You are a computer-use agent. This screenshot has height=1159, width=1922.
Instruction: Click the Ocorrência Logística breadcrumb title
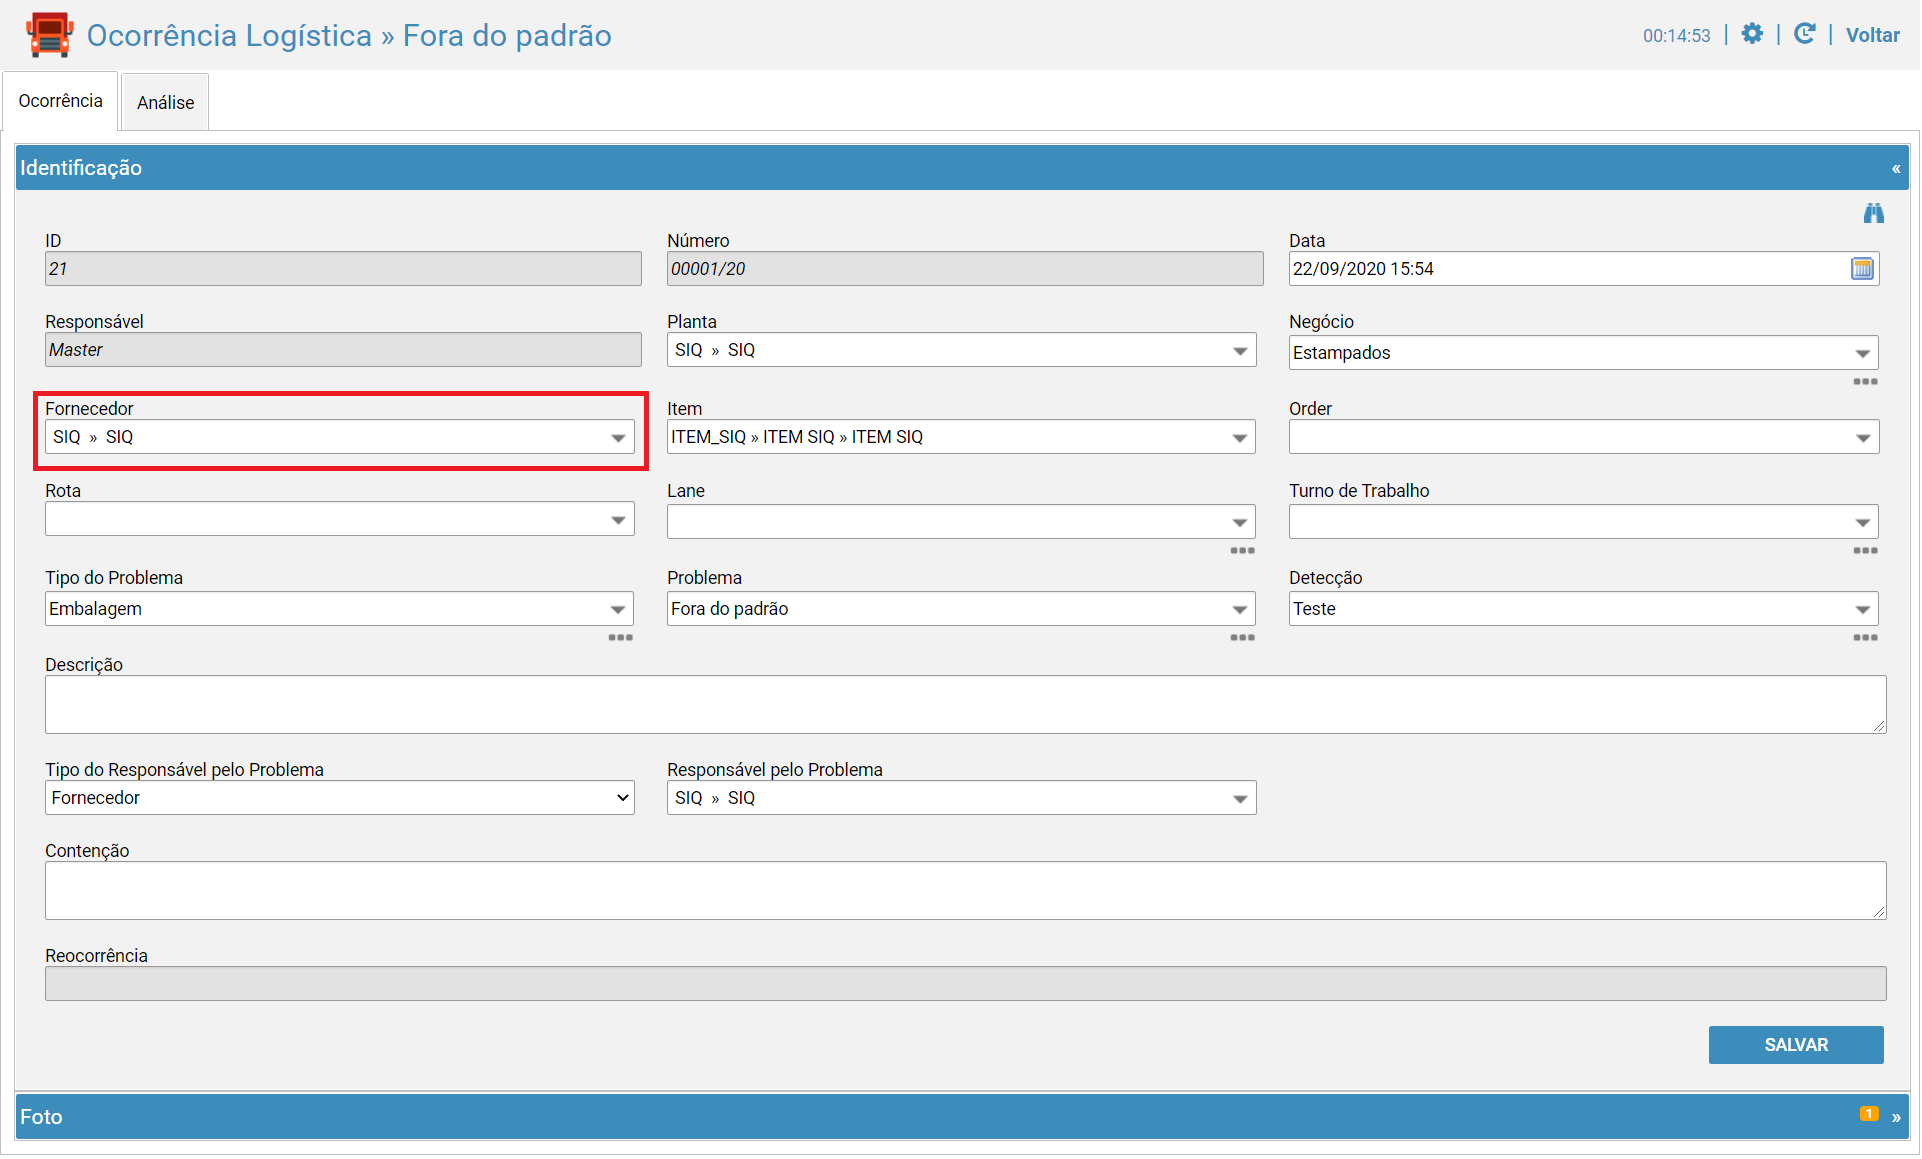pyautogui.click(x=229, y=35)
